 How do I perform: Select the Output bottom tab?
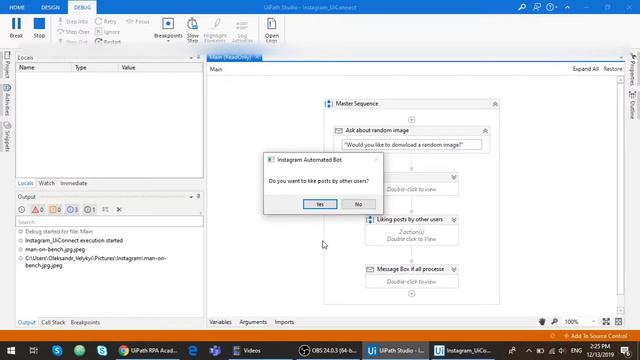point(27,322)
